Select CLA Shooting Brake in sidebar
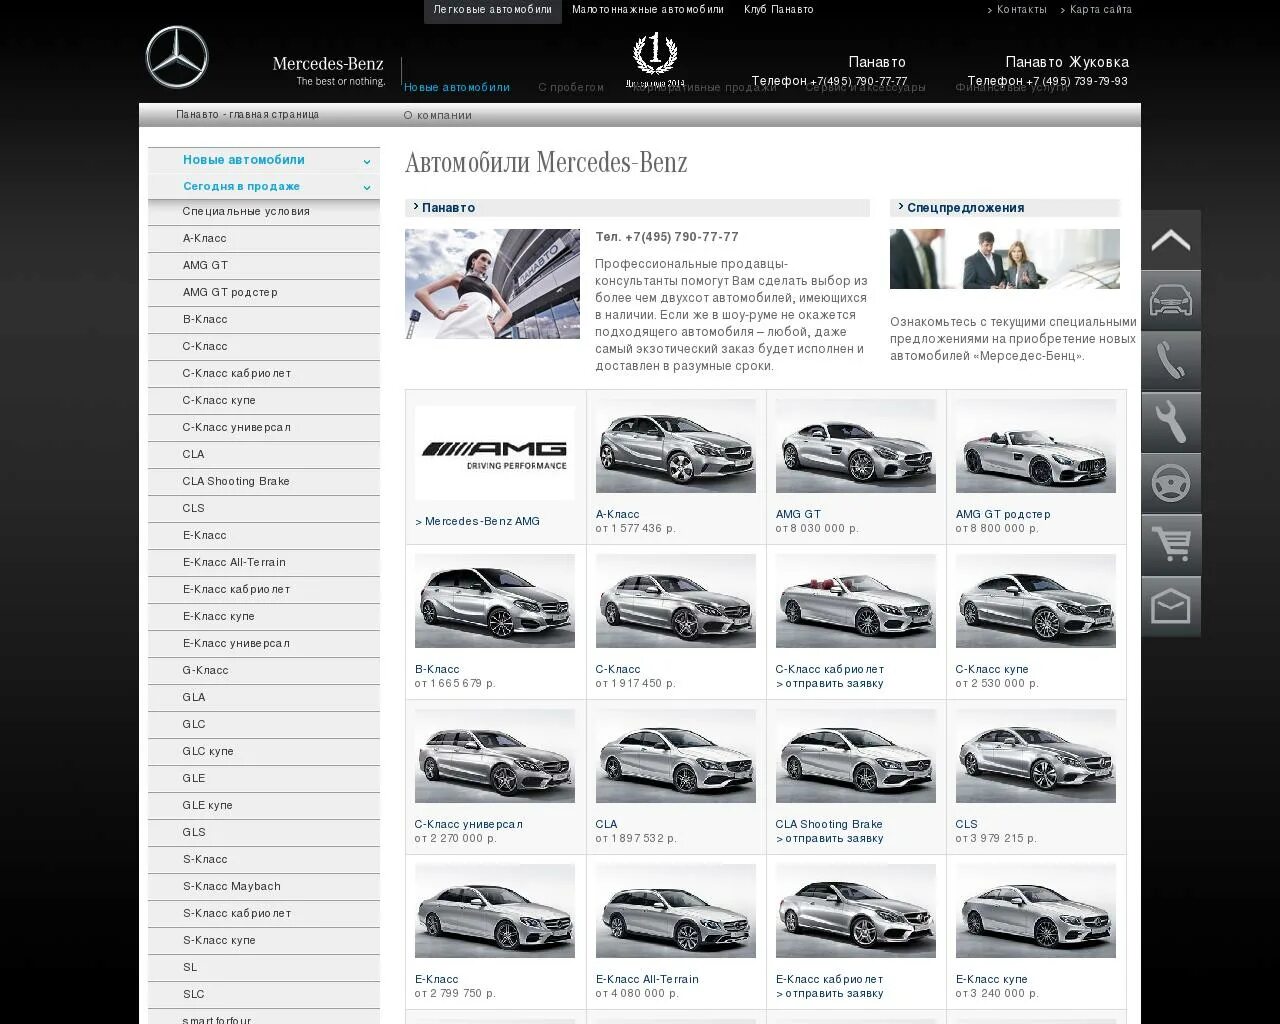 coord(264,482)
